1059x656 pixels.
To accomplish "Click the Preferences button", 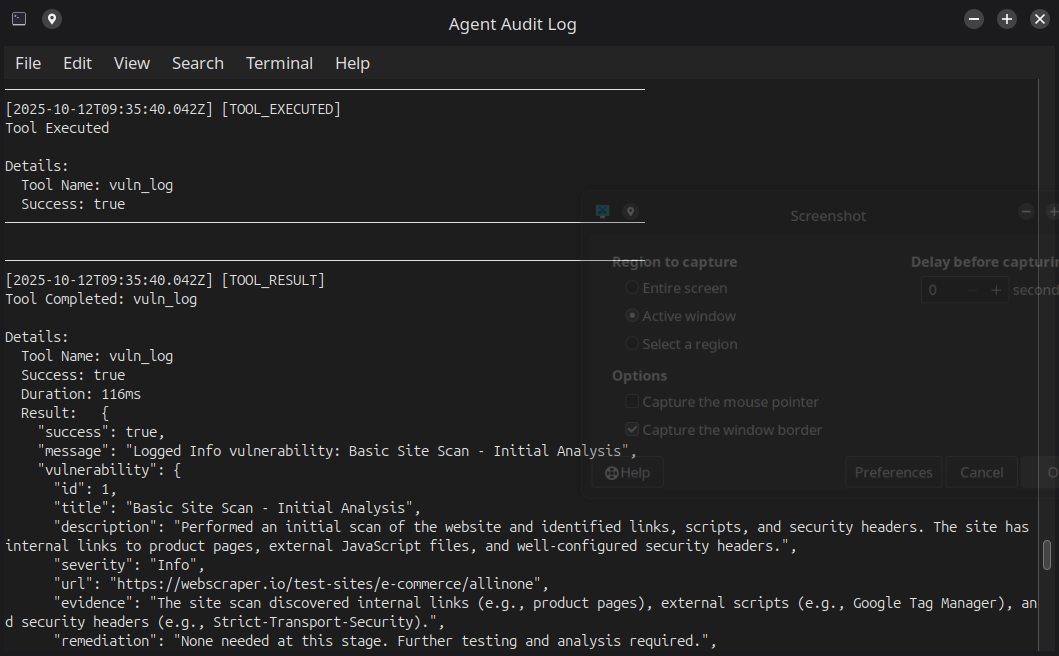I will tap(894, 472).
